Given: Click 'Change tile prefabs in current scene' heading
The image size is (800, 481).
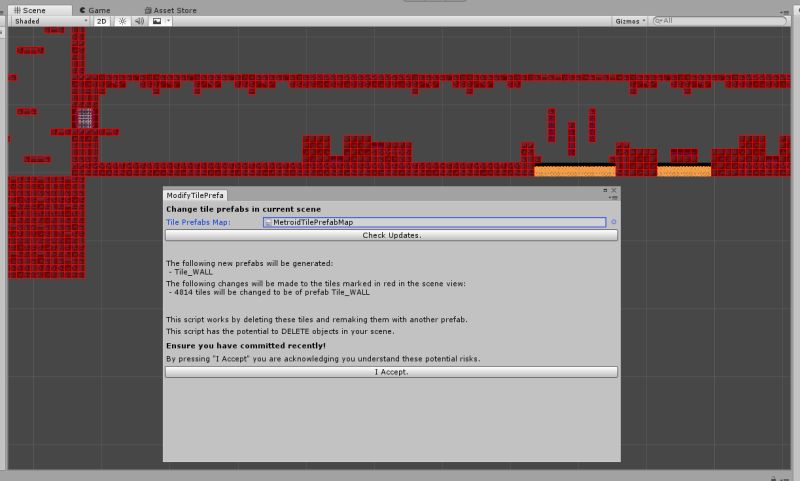Looking at the screenshot, I should [x=243, y=209].
